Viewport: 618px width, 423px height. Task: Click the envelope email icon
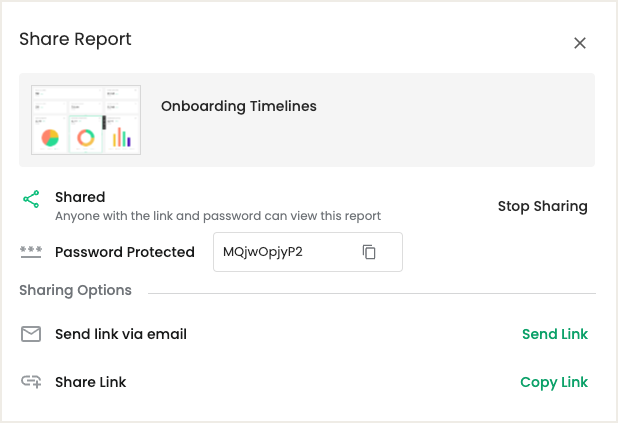(x=31, y=334)
